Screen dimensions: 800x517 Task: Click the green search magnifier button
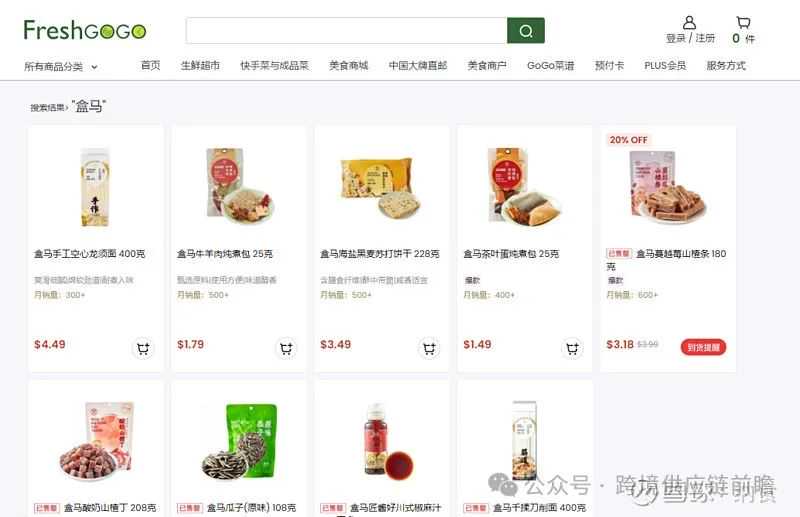point(526,31)
